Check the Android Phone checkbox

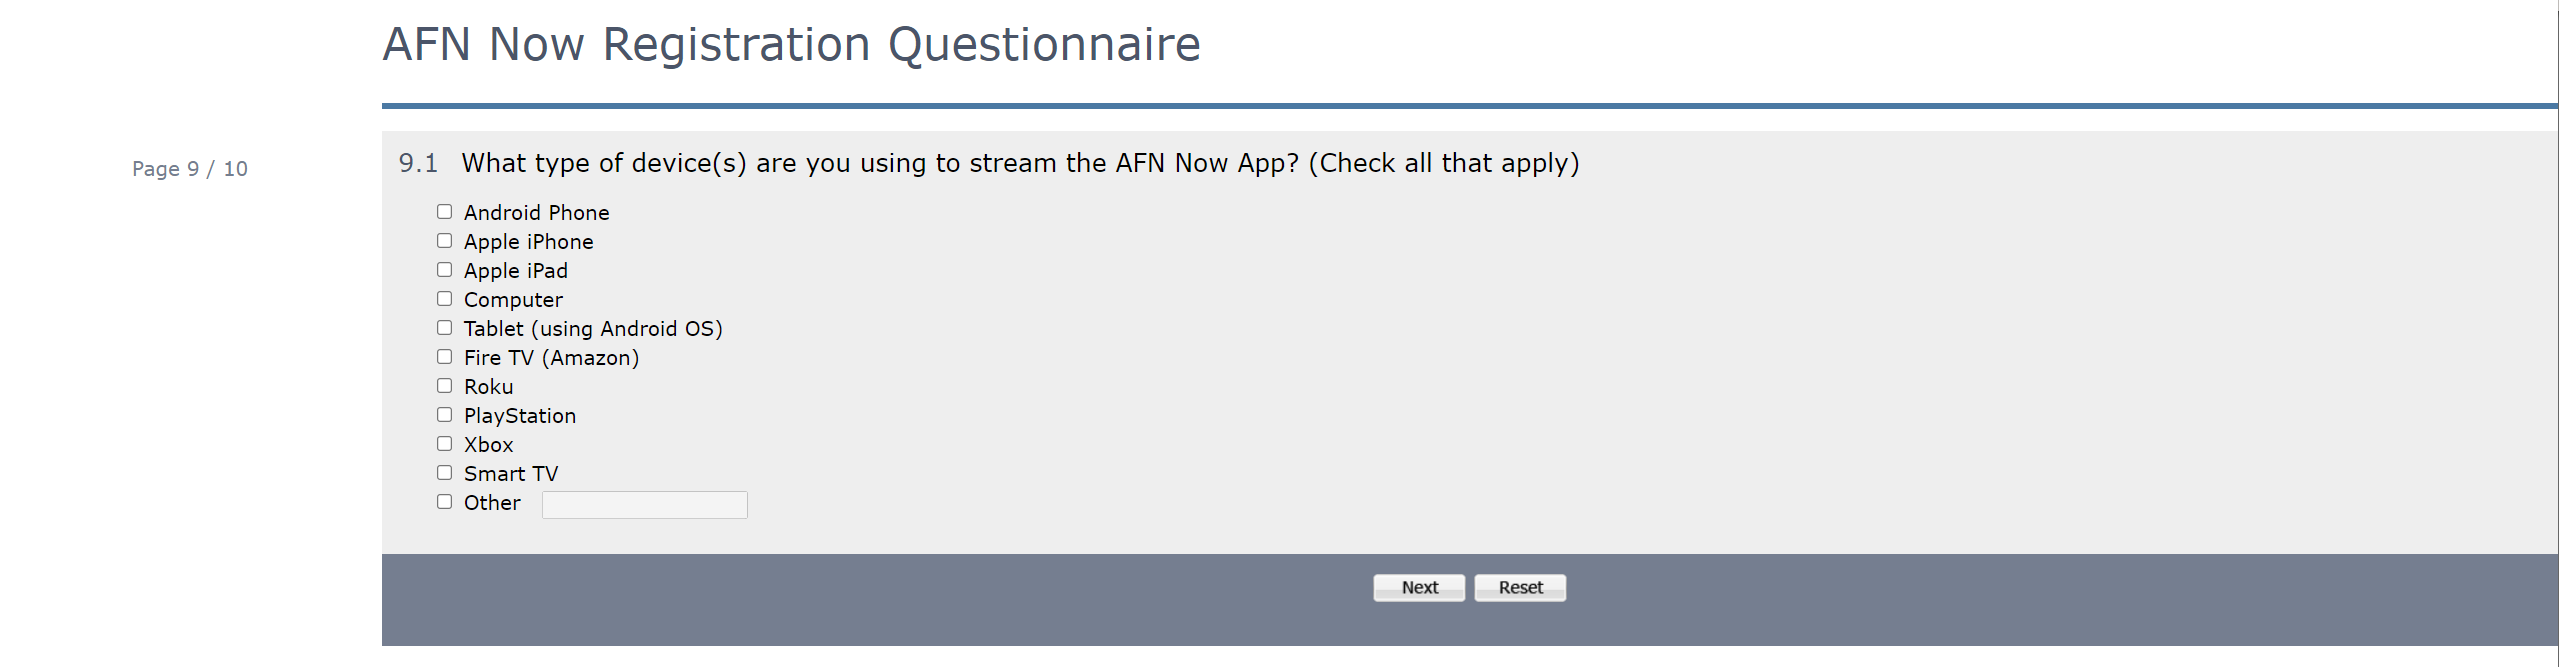click(444, 212)
